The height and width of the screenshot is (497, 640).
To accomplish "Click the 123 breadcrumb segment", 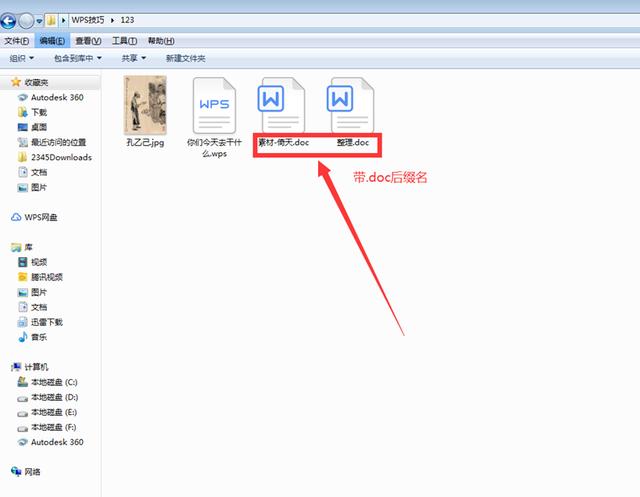I will pos(127,20).
